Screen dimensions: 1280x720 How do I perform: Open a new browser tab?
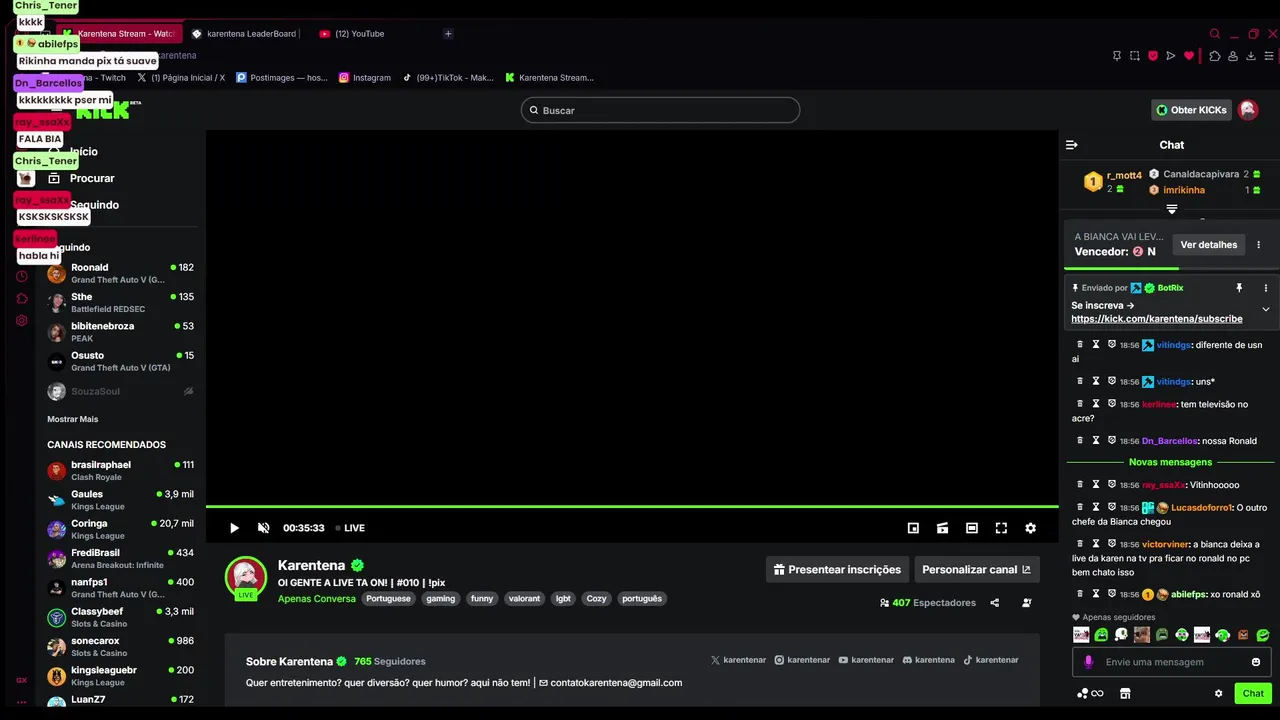point(448,34)
